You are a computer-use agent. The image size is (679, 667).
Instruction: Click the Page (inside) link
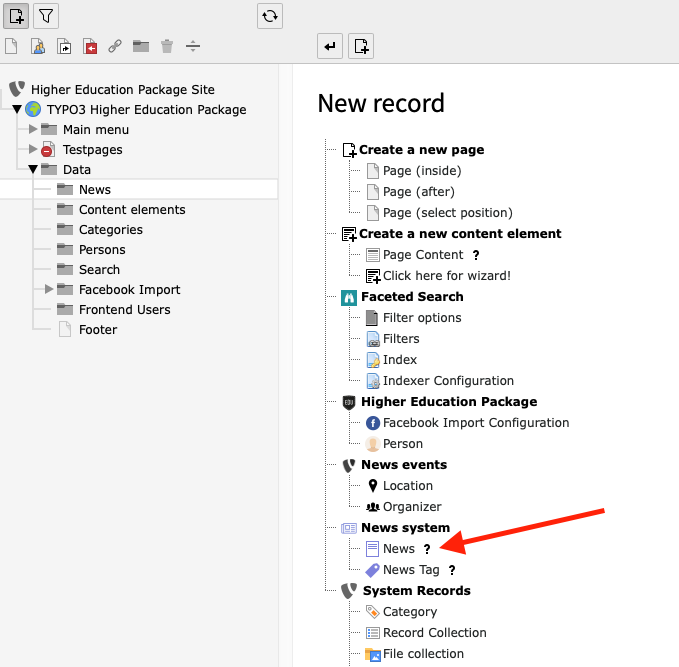click(x=421, y=171)
